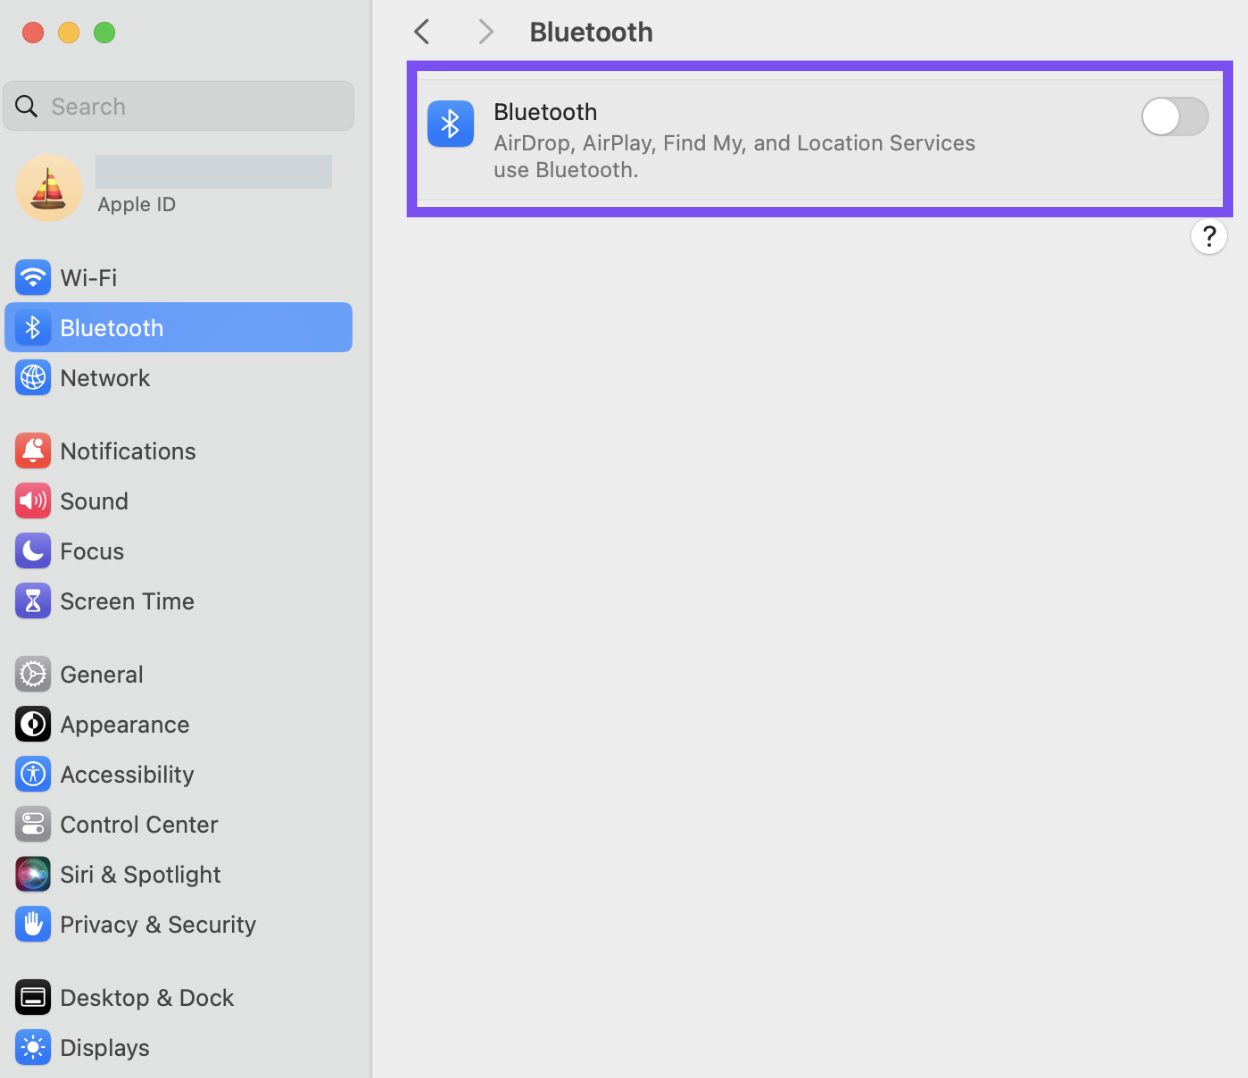Open Wi-Fi settings in the sidebar
The width and height of the screenshot is (1248, 1078).
pos(179,278)
